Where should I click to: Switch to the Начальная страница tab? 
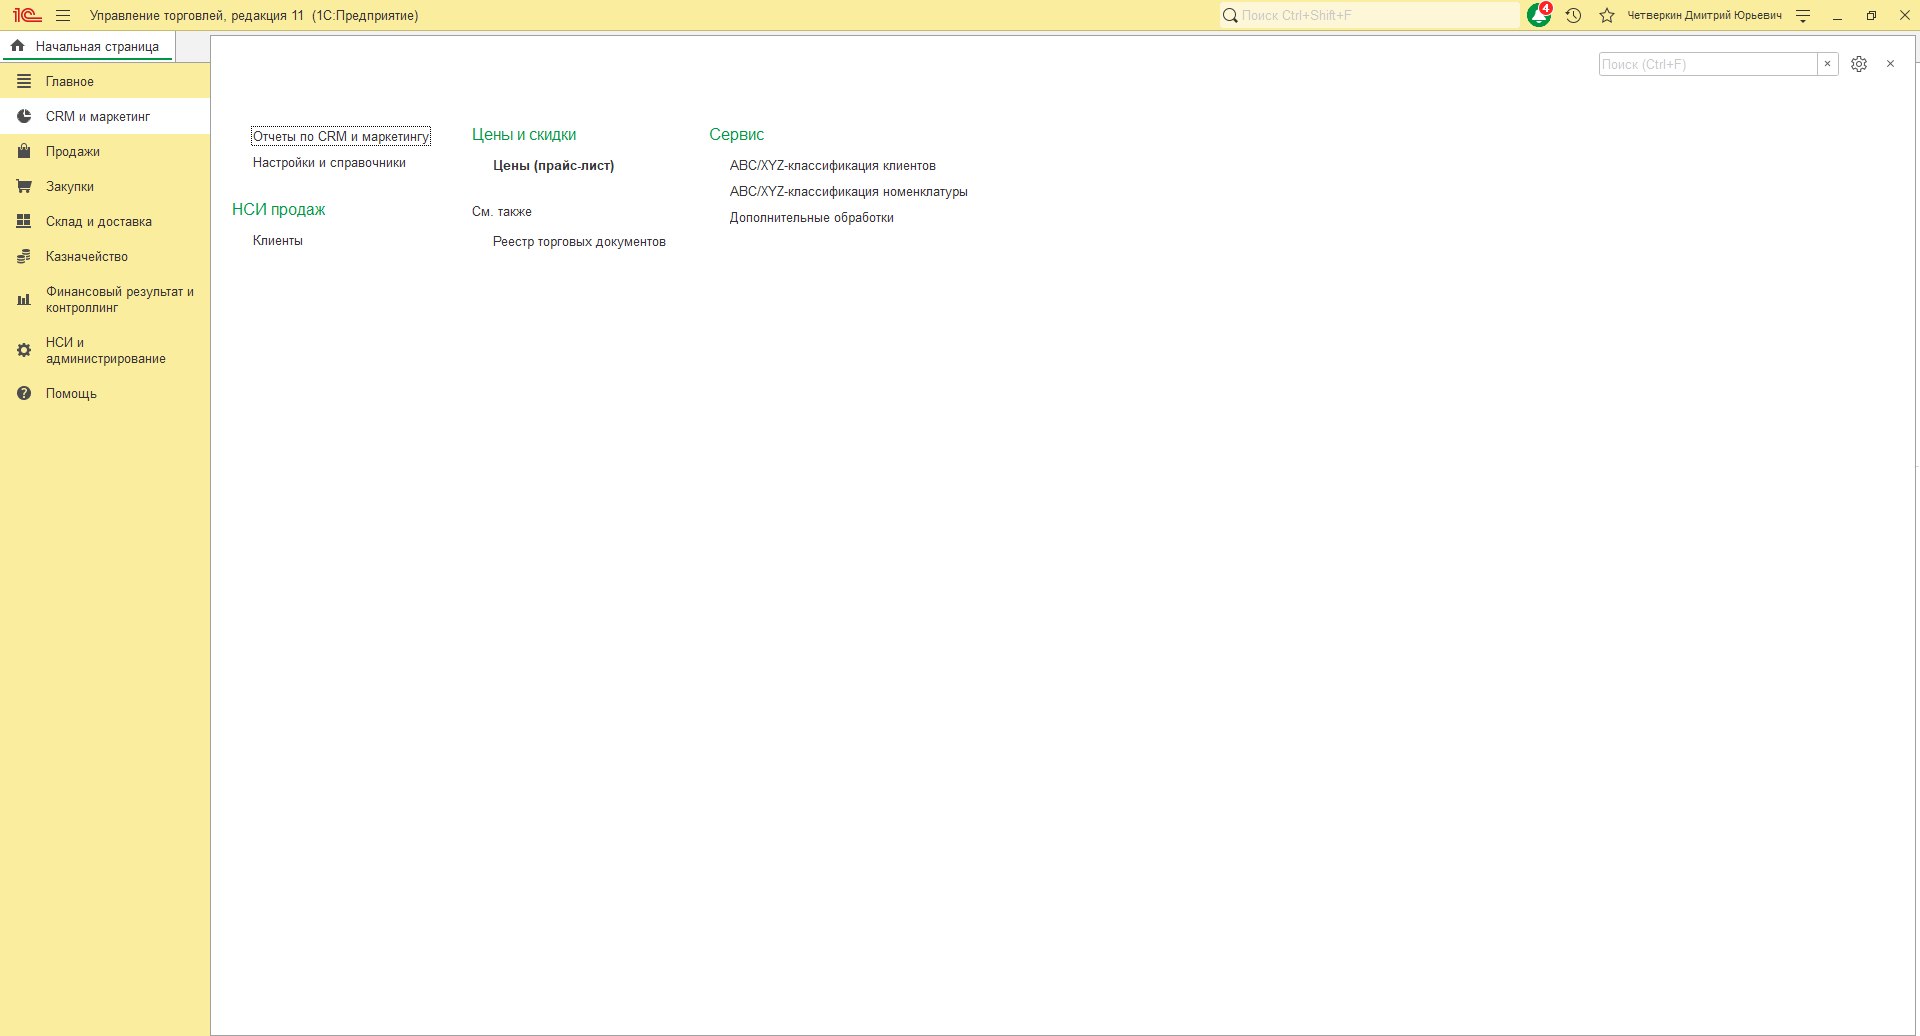pos(87,46)
